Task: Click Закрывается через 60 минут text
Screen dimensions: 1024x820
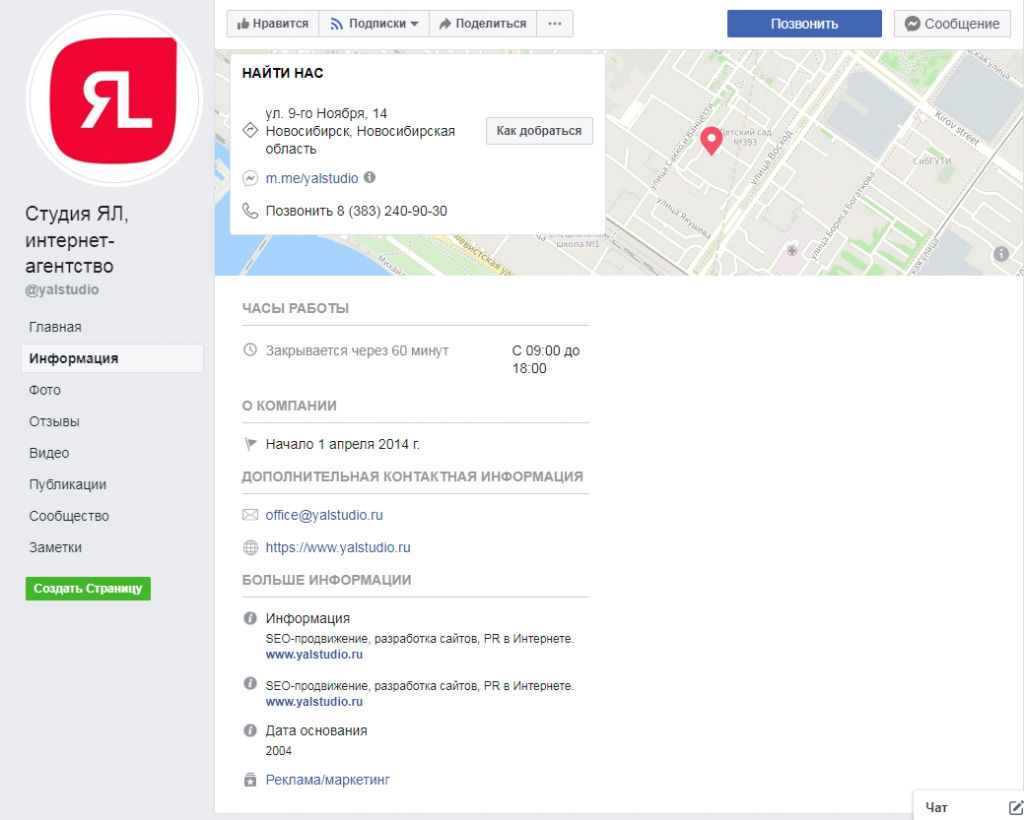Action: click(x=357, y=351)
